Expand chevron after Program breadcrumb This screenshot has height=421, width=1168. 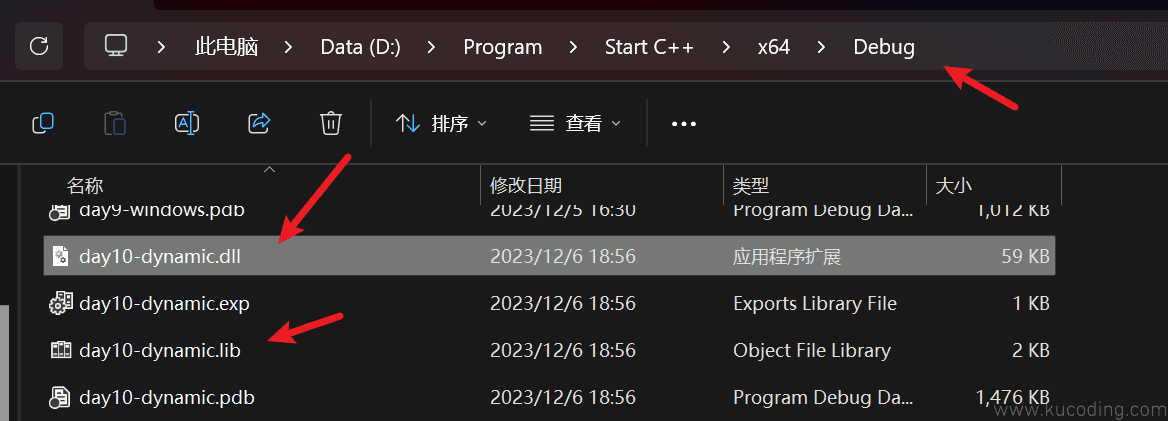(x=572, y=47)
